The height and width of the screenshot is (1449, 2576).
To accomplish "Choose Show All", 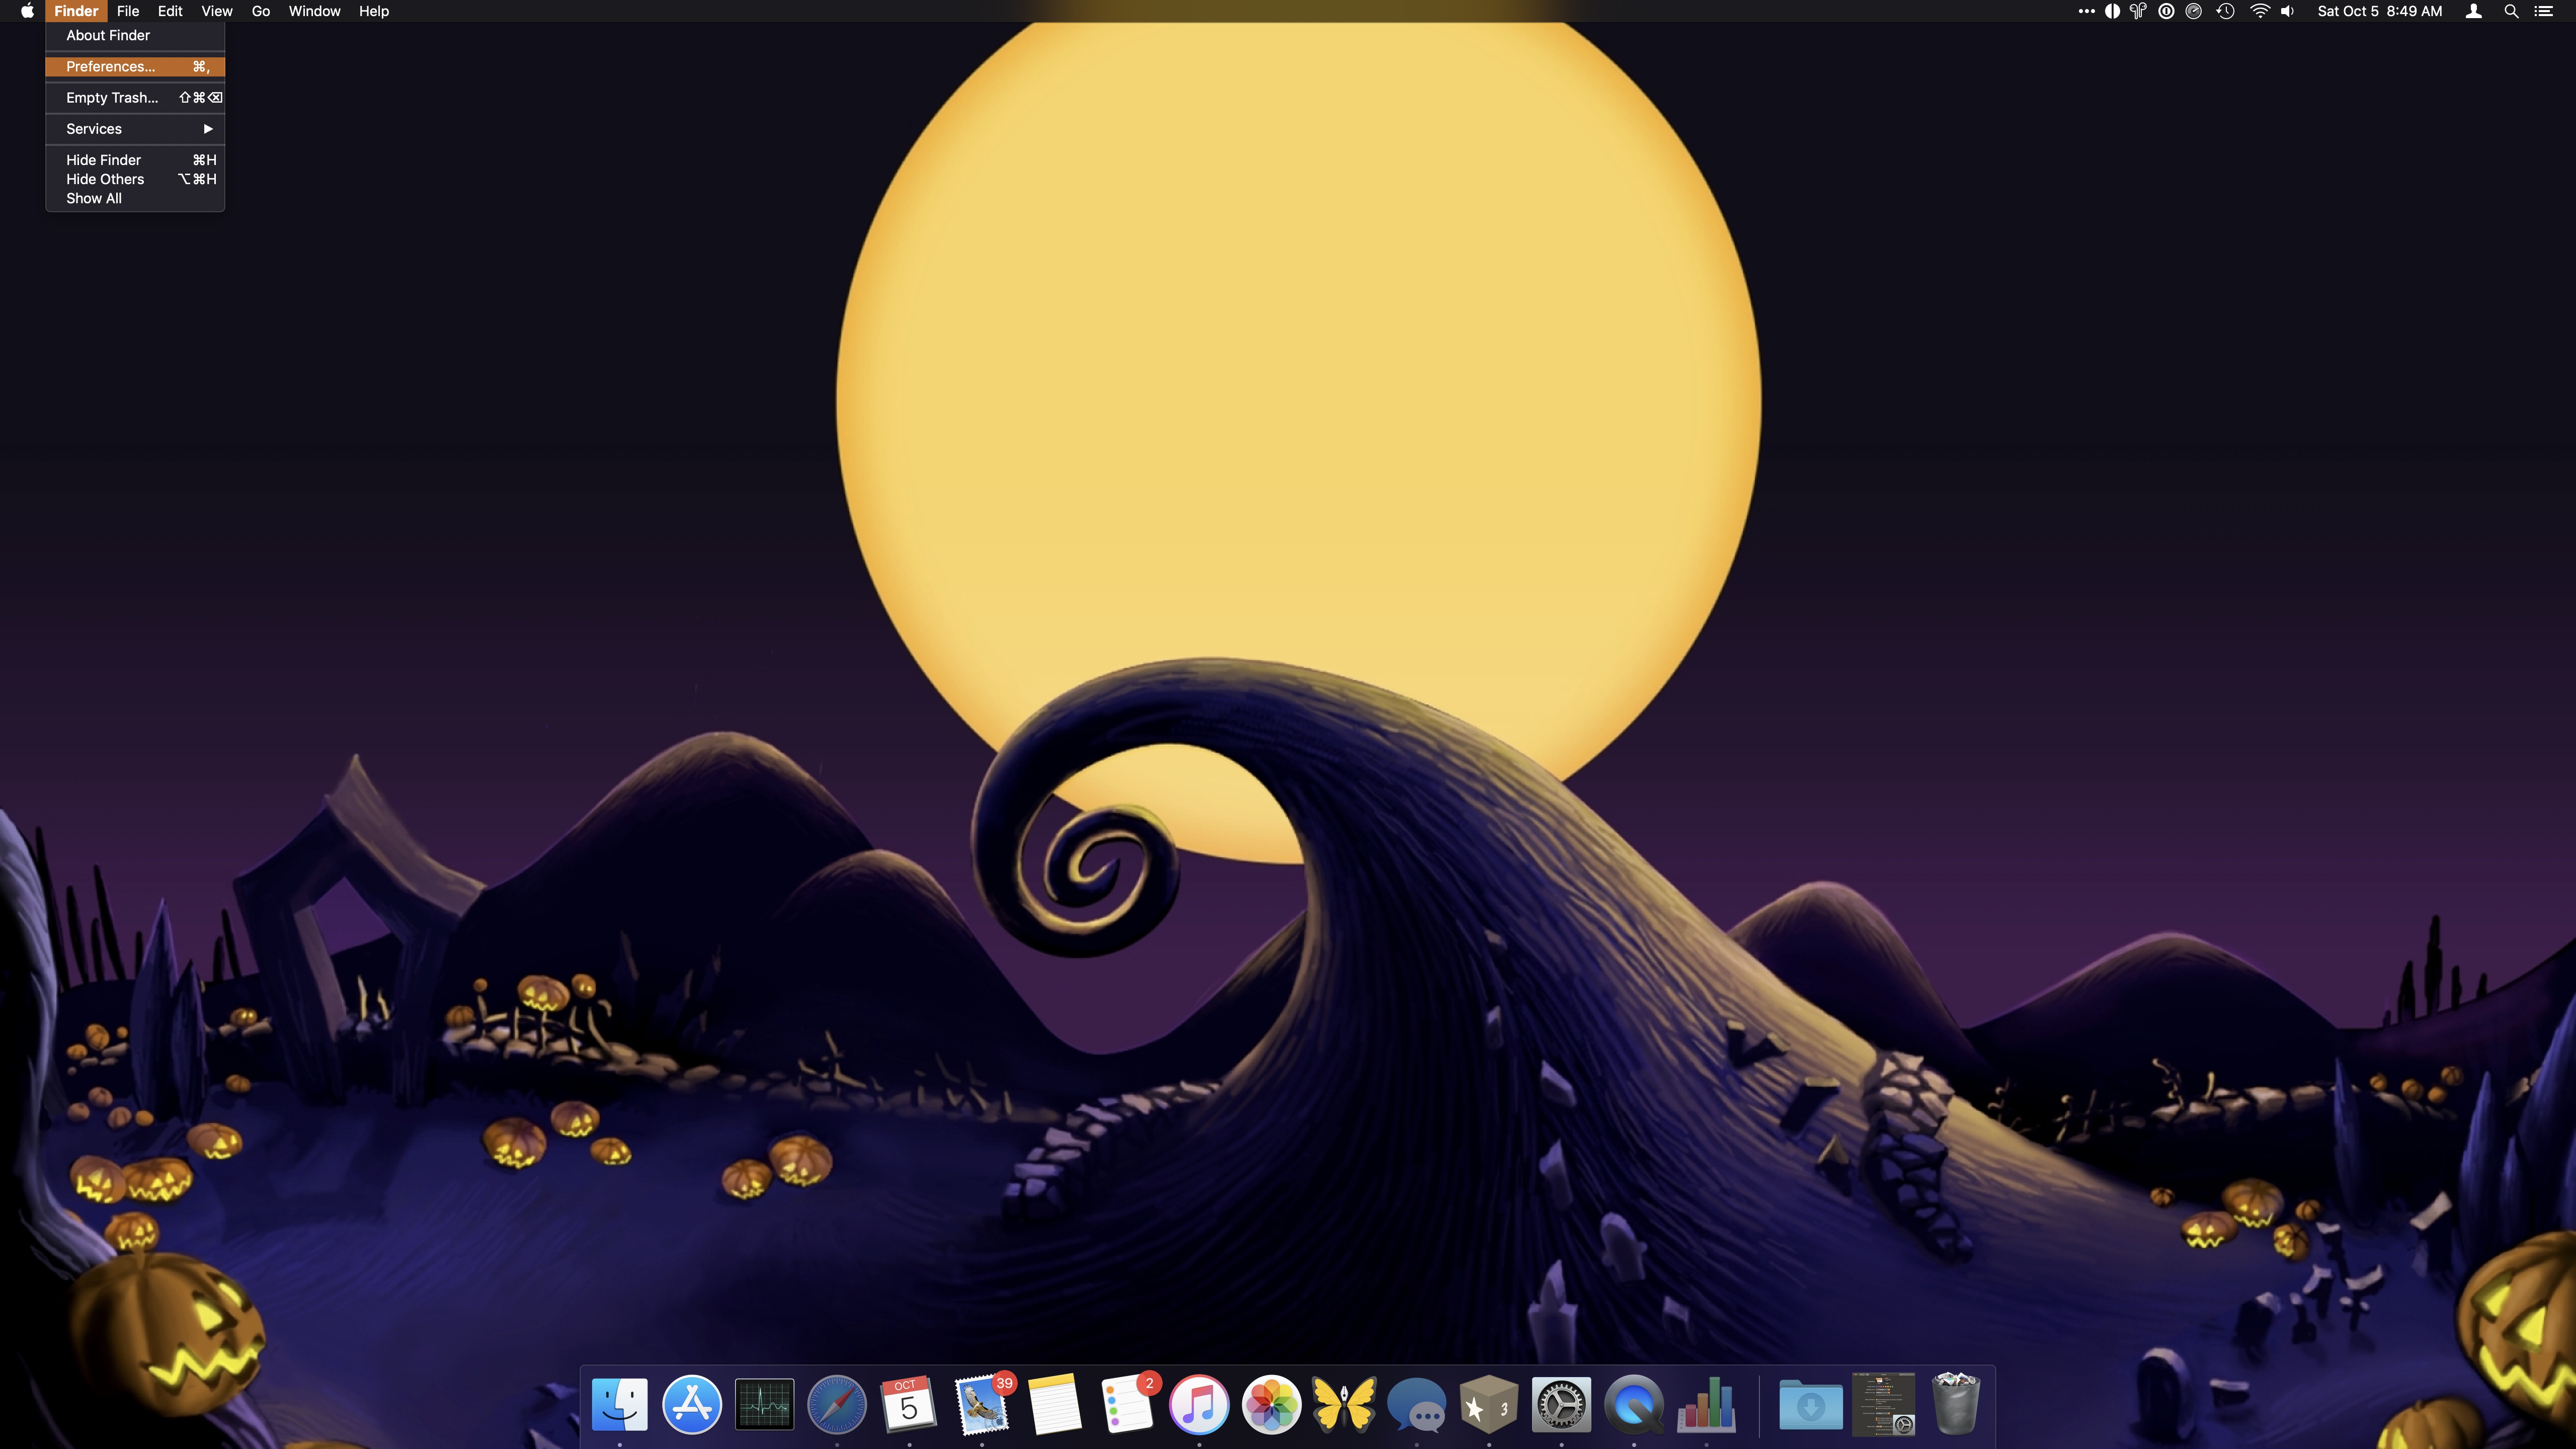I will 135,198.
